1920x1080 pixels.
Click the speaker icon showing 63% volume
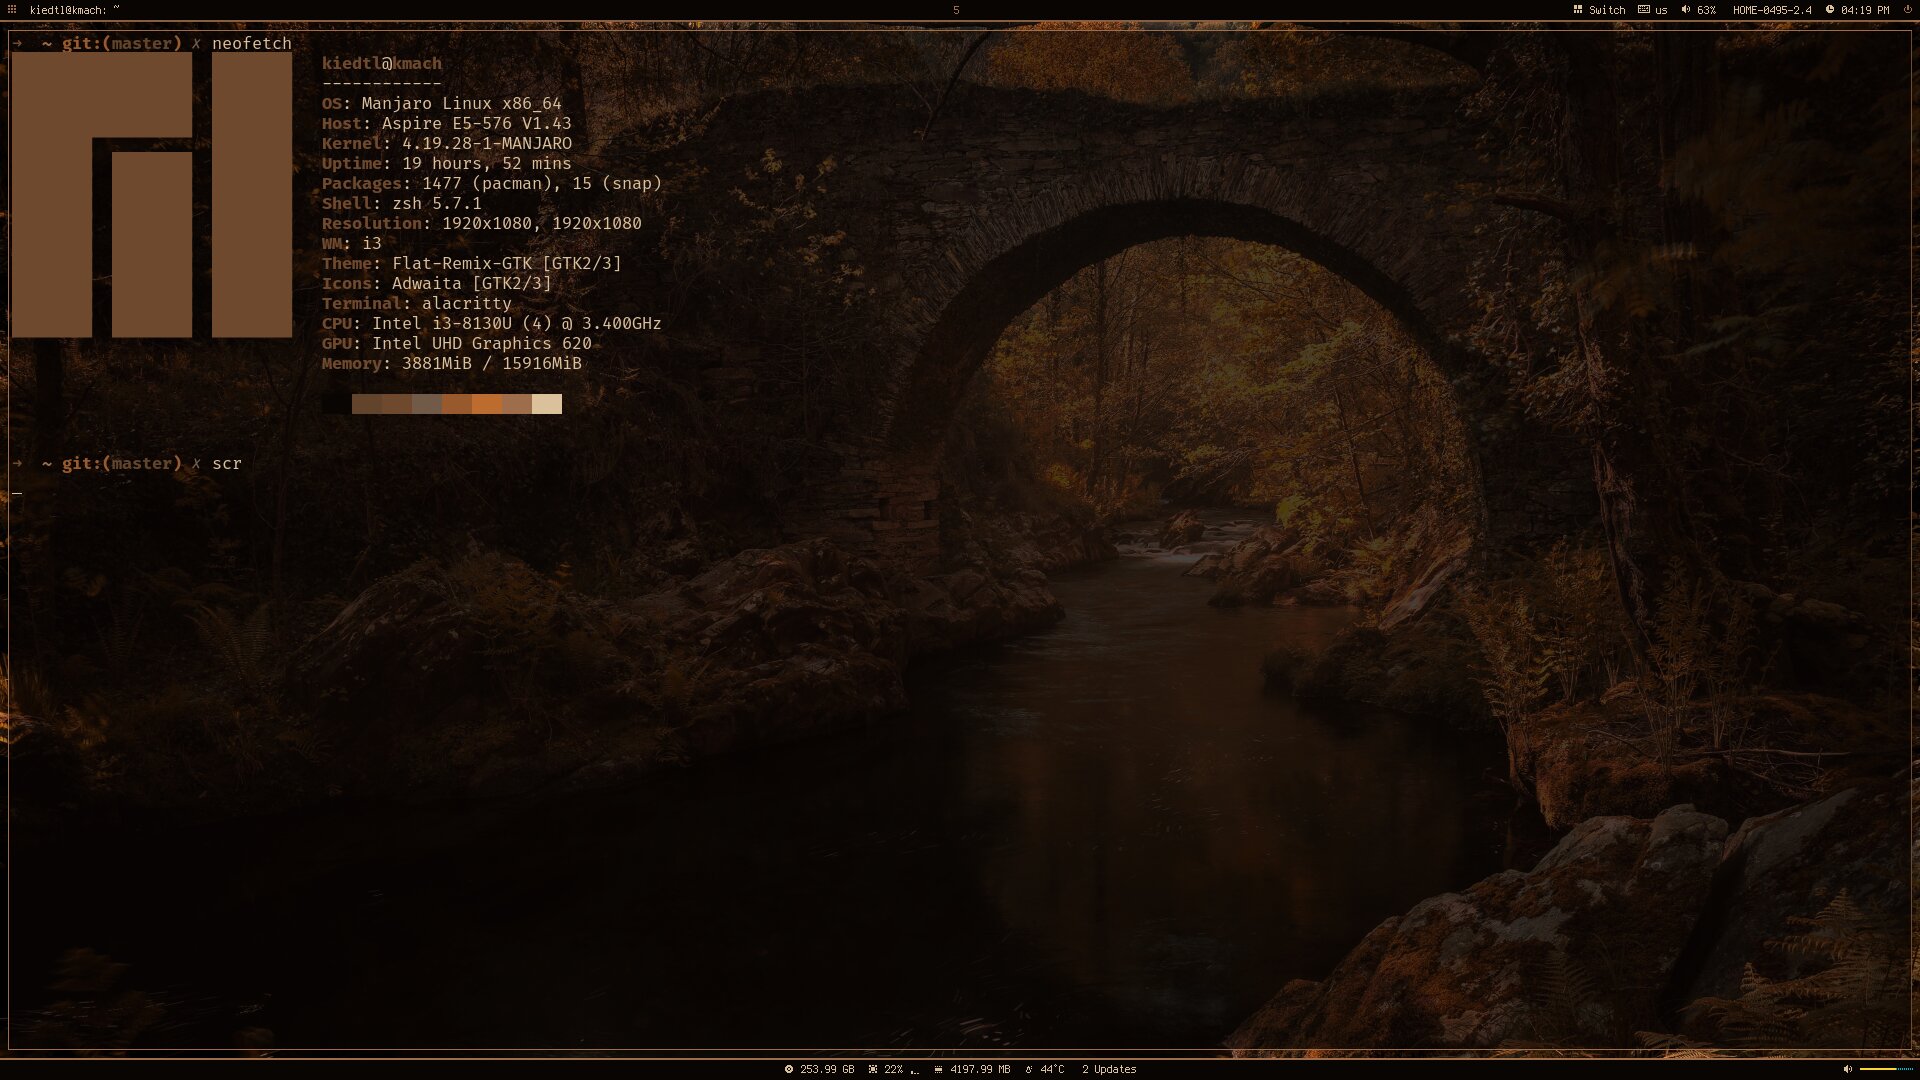(1686, 9)
